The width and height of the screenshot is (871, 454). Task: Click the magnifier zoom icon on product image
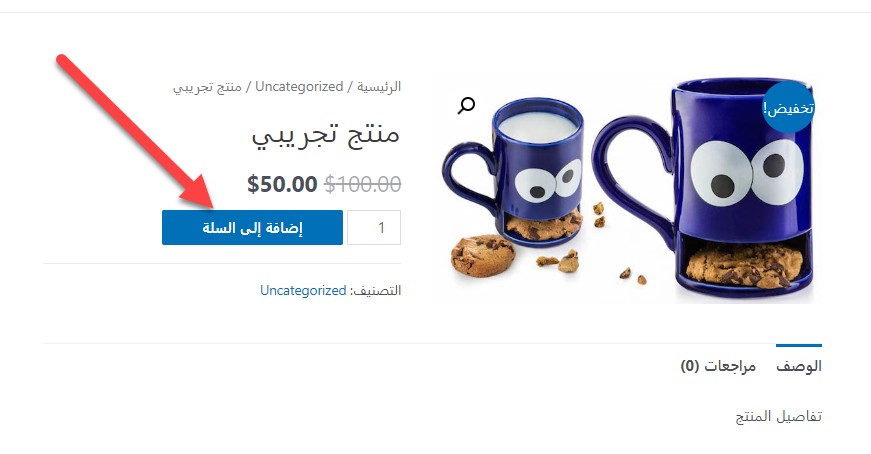[466, 105]
